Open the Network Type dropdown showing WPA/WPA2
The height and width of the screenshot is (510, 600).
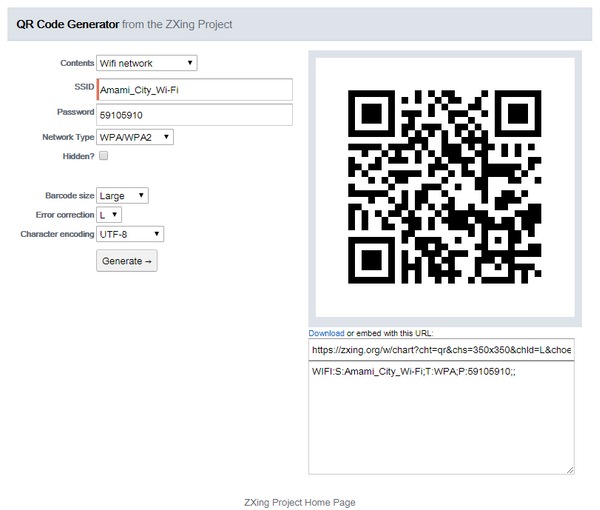click(135, 137)
